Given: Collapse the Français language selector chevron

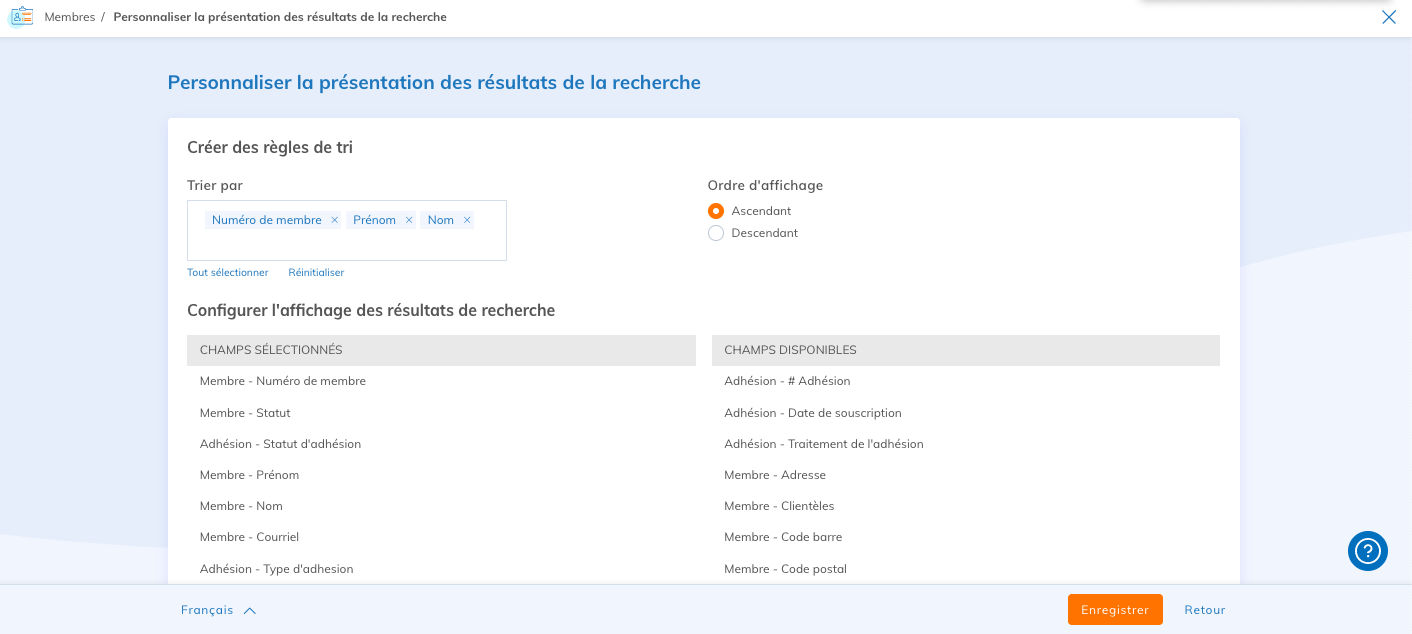Looking at the screenshot, I should point(248,609).
